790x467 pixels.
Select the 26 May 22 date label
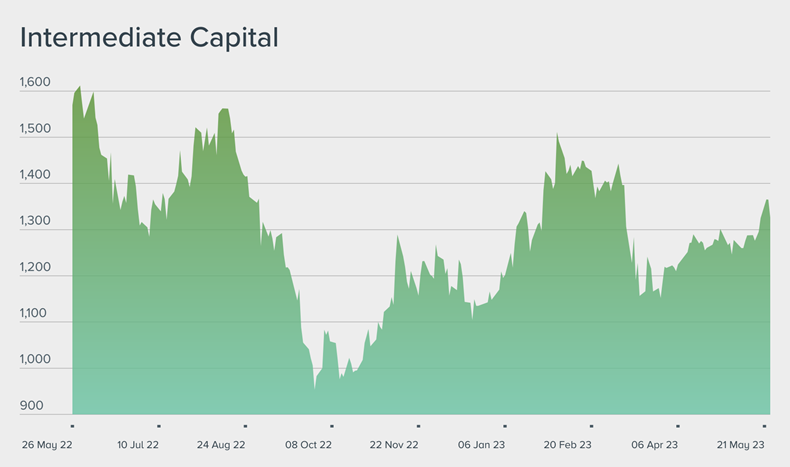[x=47, y=443]
